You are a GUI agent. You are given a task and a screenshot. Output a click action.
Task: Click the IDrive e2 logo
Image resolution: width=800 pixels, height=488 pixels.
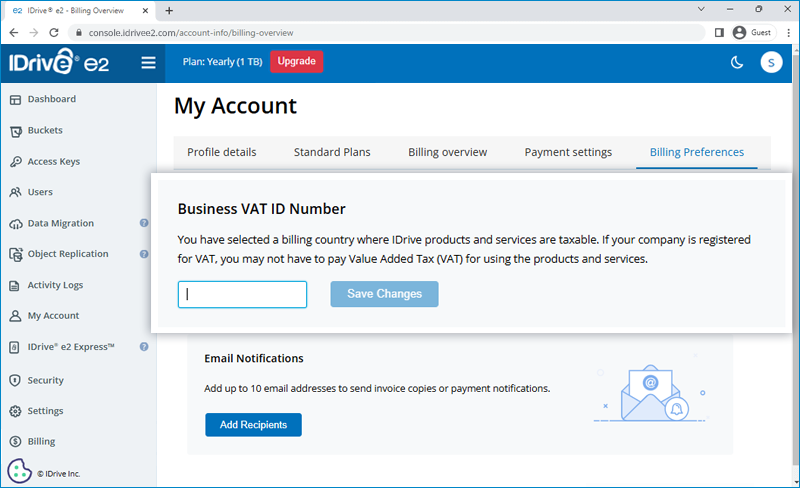(59, 62)
